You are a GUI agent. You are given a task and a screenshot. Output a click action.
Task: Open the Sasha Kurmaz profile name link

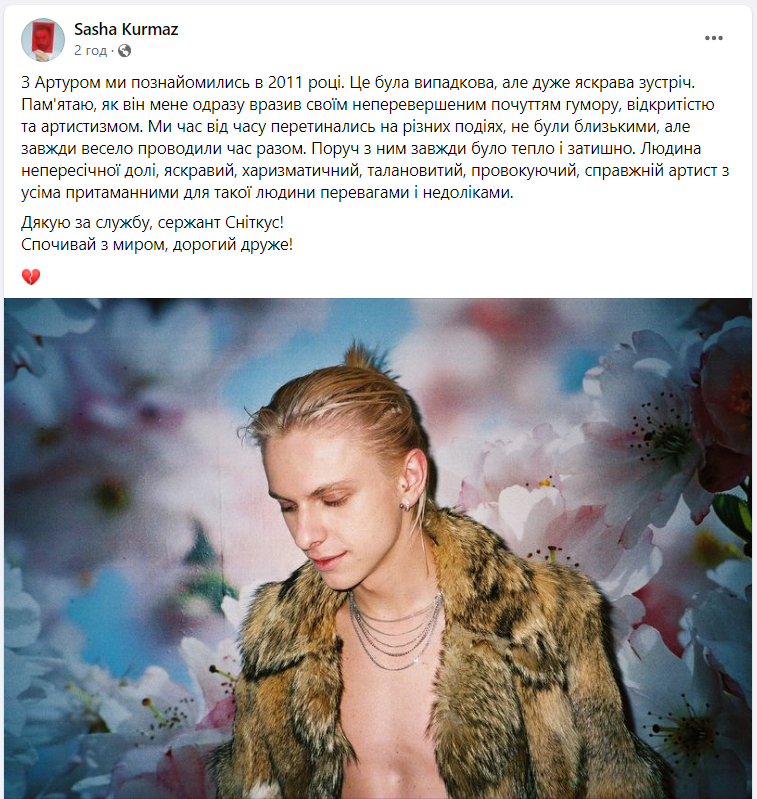tap(126, 30)
